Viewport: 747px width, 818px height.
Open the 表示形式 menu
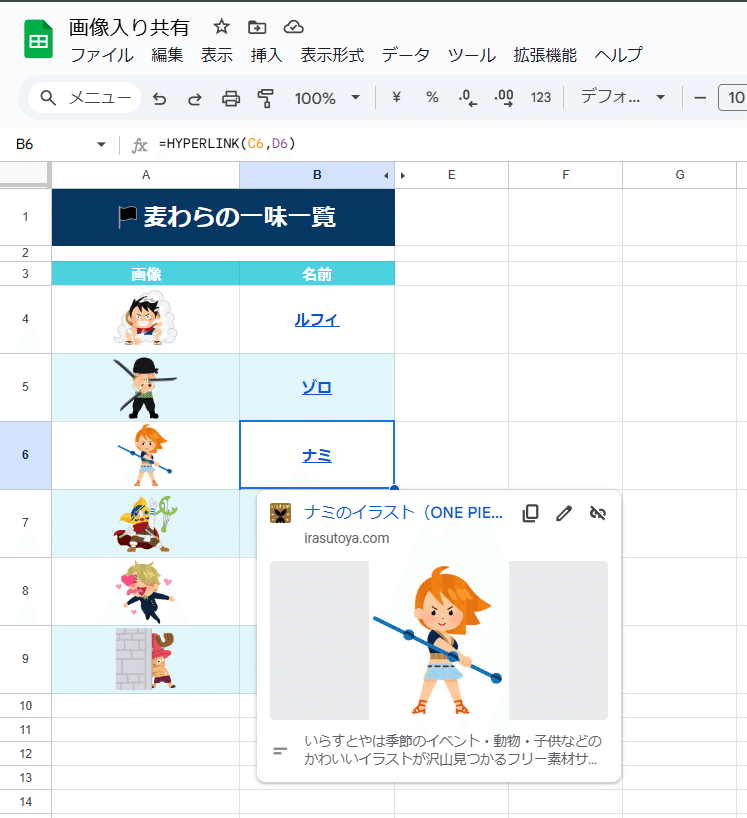click(332, 55)
